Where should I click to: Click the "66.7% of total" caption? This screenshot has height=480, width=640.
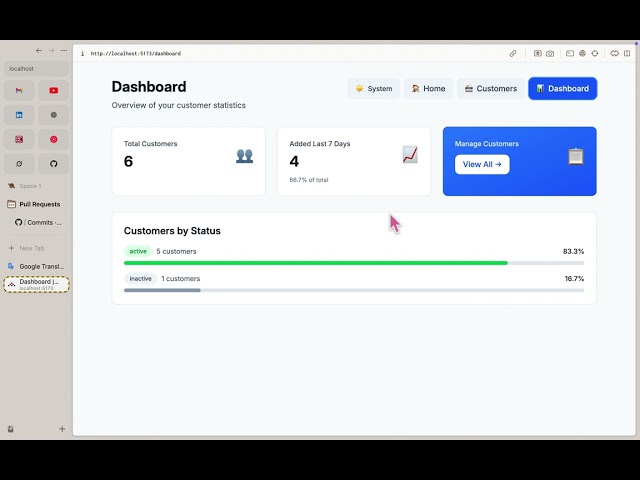309,180
